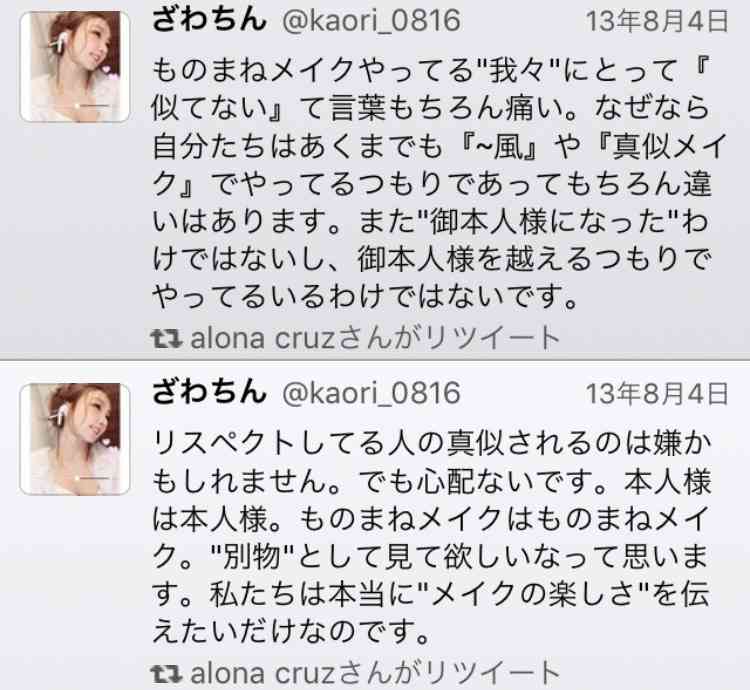The width and height of the screenshot is (750, 690).
Task: Click the retweet icon under the first tweet
Action: point(166,339)
